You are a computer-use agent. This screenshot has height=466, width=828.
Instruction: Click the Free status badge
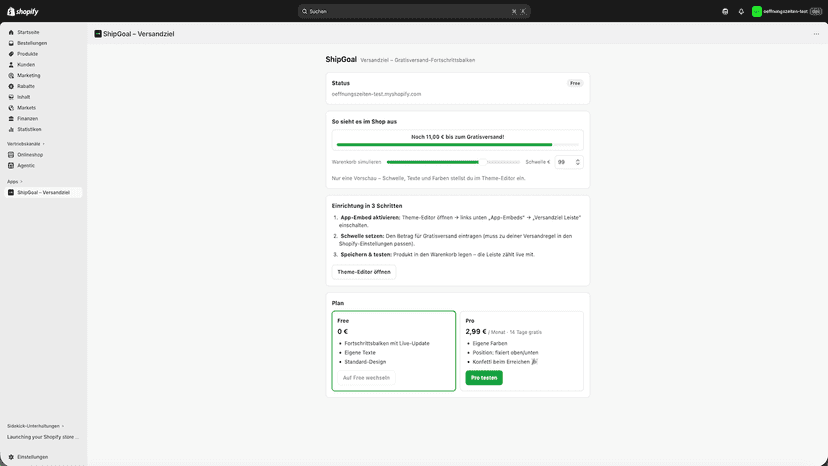575,83
